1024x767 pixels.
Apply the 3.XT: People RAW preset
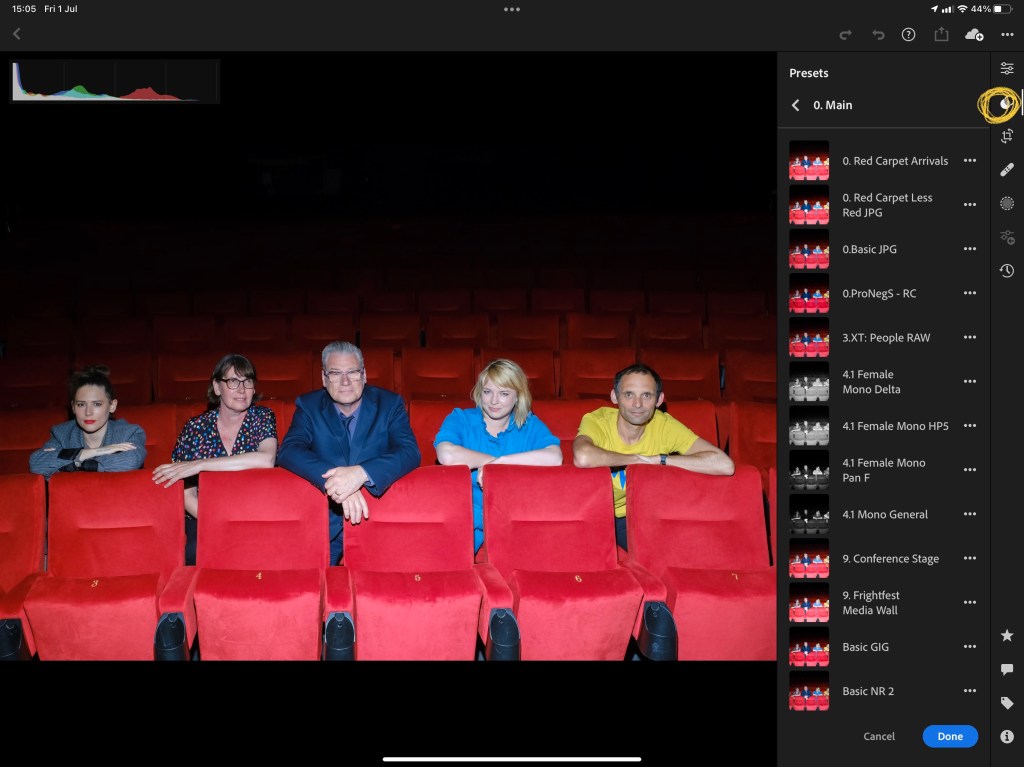[885, 337]
